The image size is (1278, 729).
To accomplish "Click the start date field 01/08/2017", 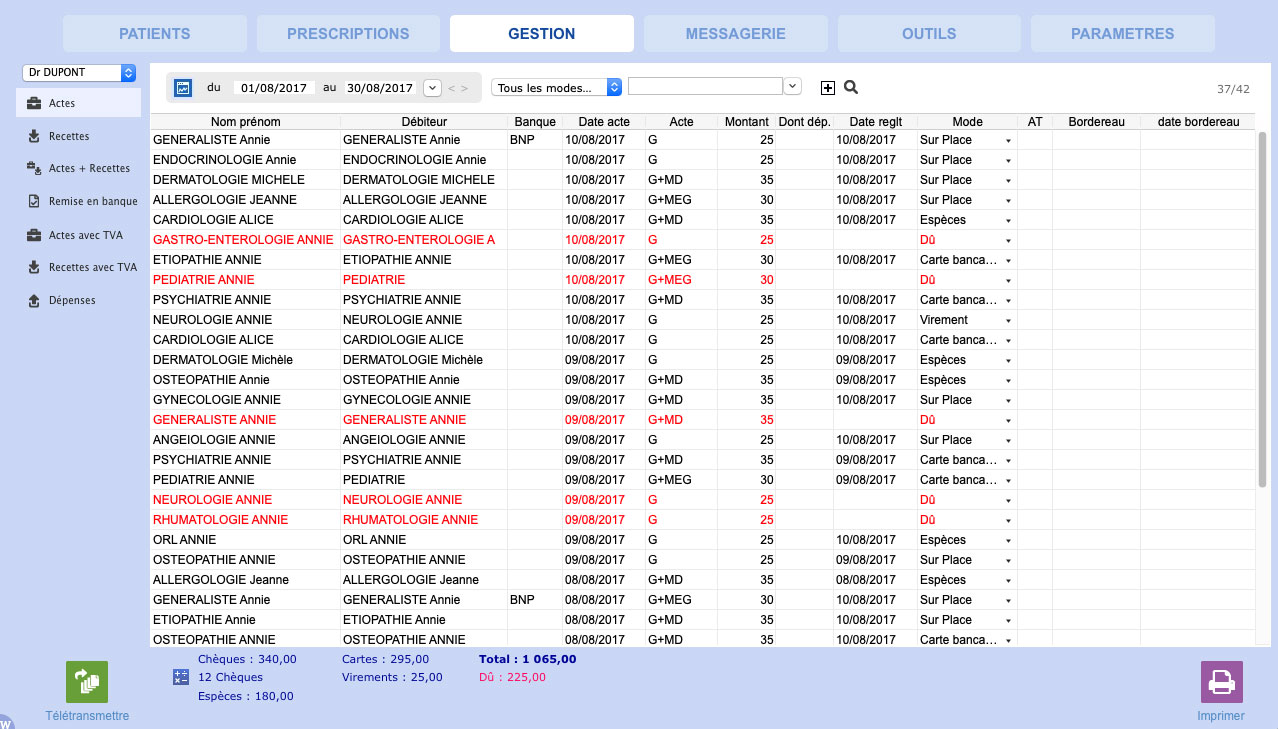I will click(272, 88).
